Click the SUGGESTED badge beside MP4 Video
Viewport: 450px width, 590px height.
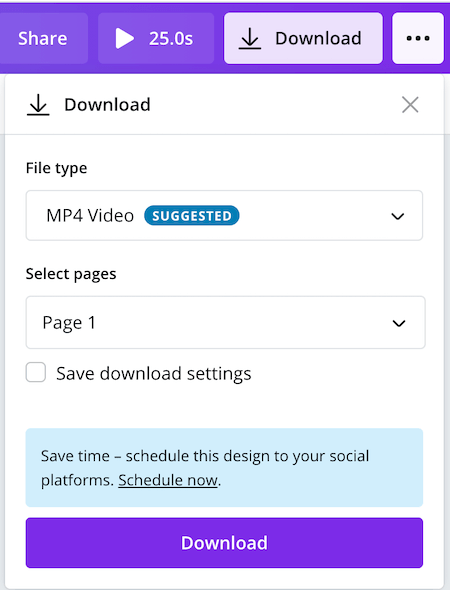(192, 216)
